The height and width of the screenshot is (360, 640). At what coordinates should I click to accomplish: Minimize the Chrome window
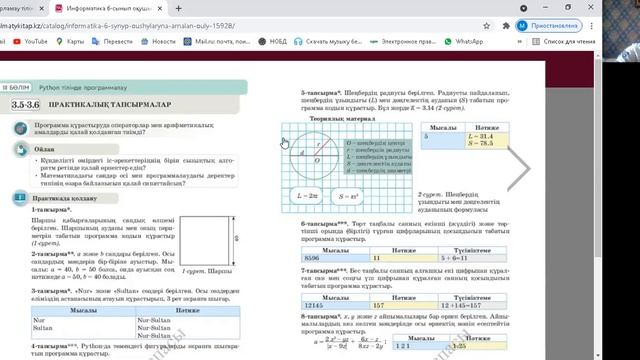coord(546,7)
